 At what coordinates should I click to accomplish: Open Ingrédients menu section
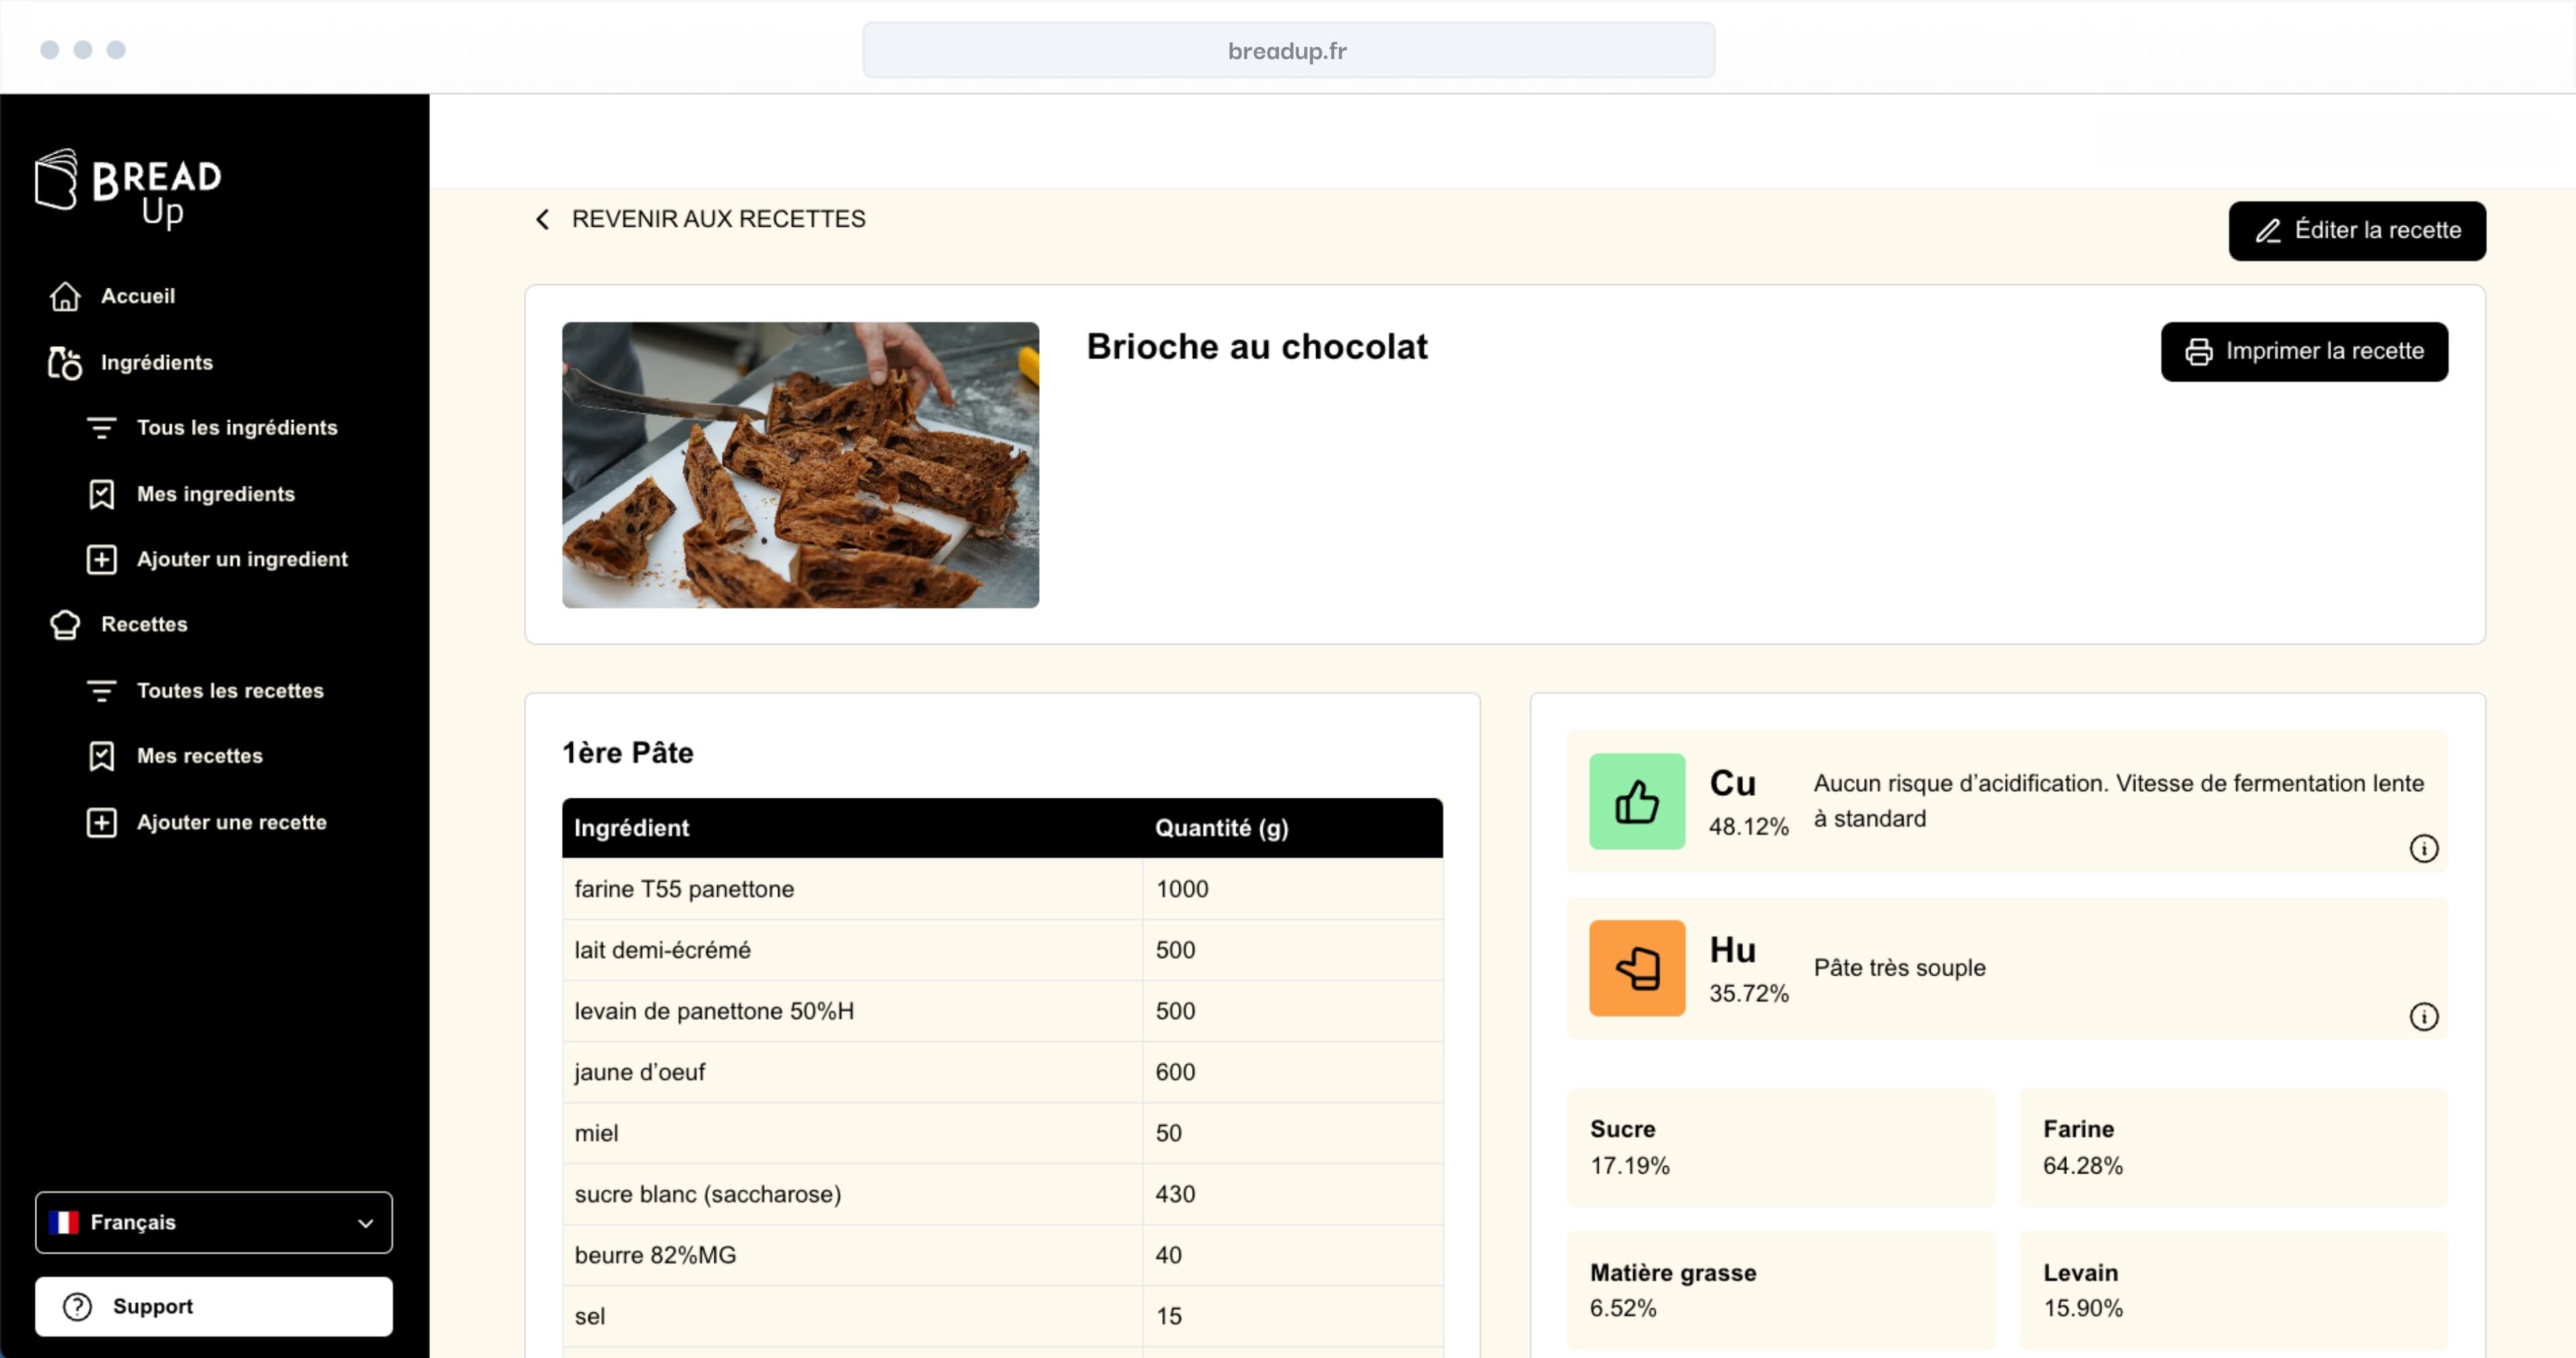pos(157,362)
